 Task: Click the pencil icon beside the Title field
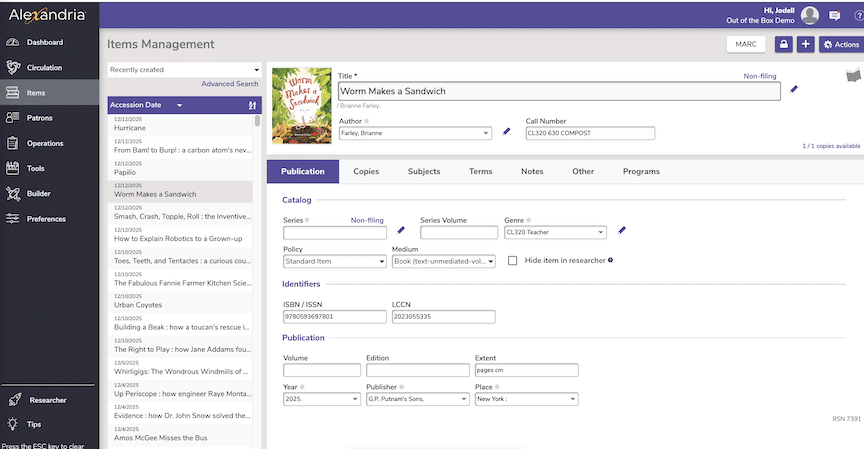coord(794,89)
